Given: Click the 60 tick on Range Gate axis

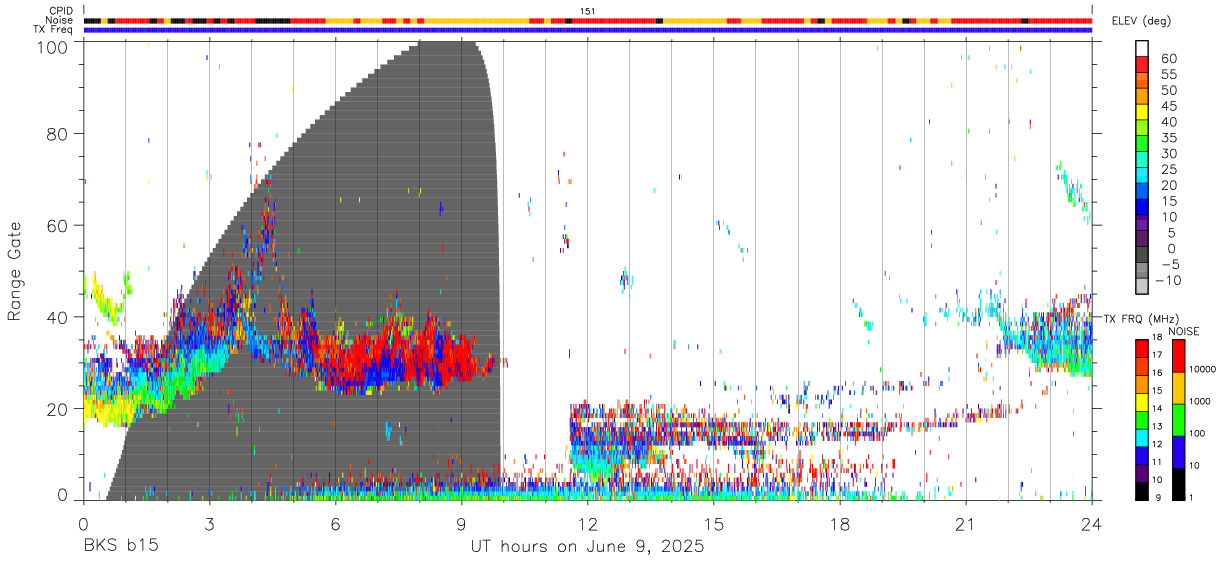Looking at the screenshot, I should (57, 225).
